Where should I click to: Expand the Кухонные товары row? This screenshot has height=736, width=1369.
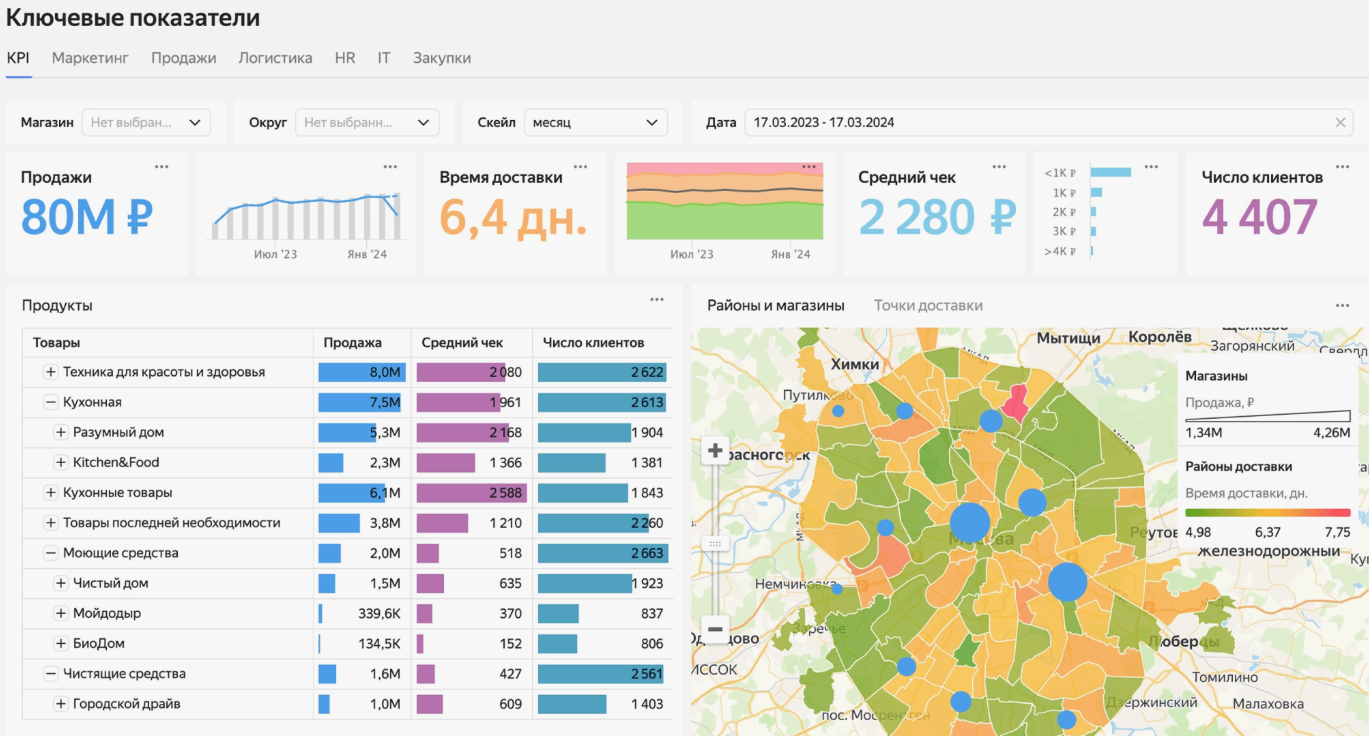coord(50,493)
